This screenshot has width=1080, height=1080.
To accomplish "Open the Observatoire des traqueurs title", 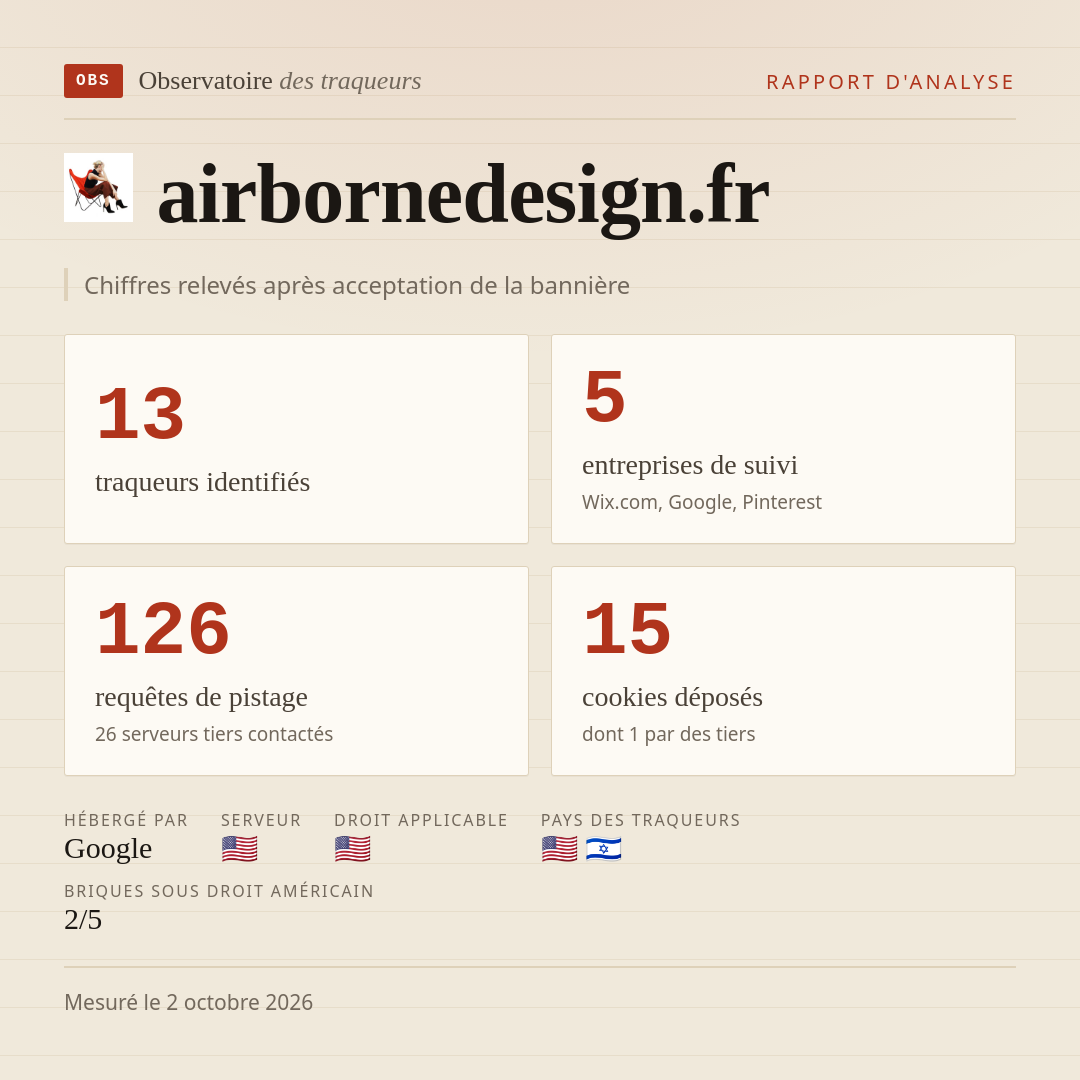I will click(x=280, y=81).
